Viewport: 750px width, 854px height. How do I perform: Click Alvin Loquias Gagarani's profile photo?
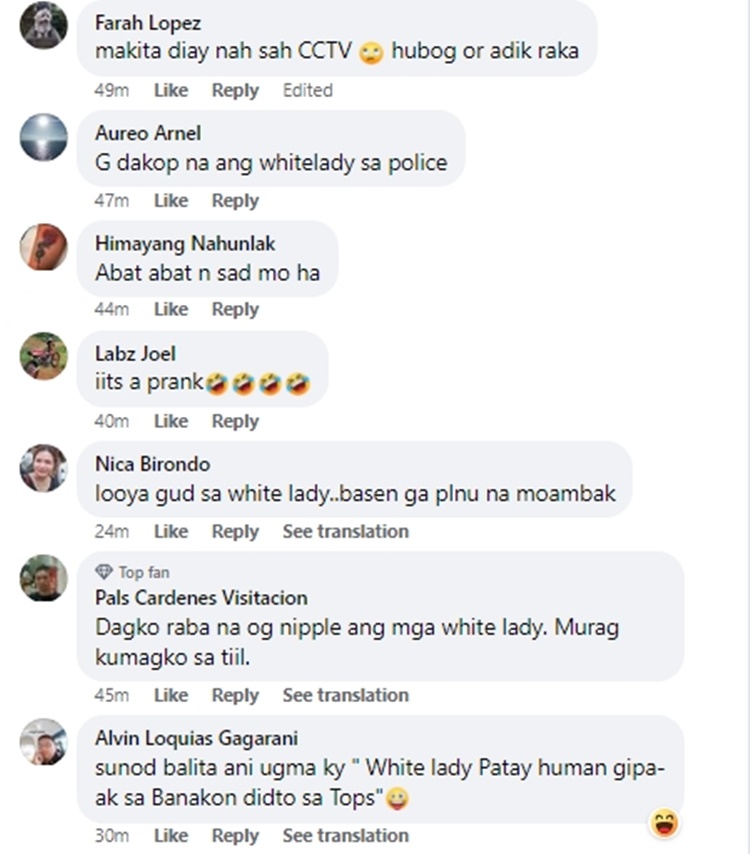pos(44,742)
